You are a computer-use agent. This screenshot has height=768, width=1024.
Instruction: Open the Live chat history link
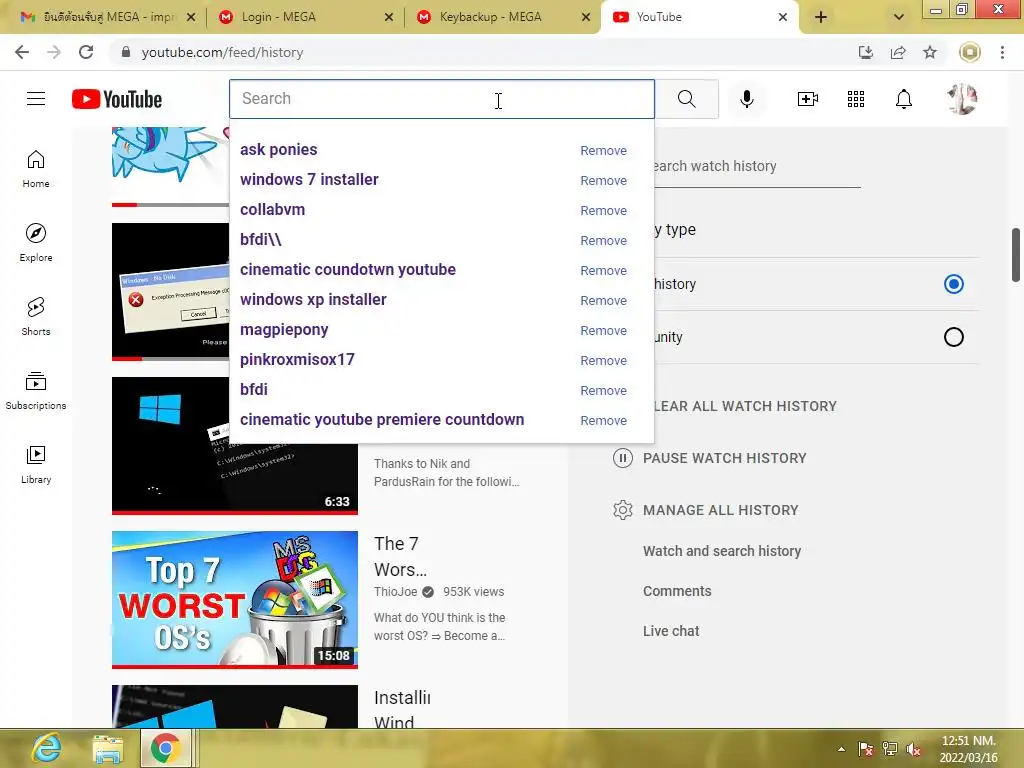coord(671,631)
